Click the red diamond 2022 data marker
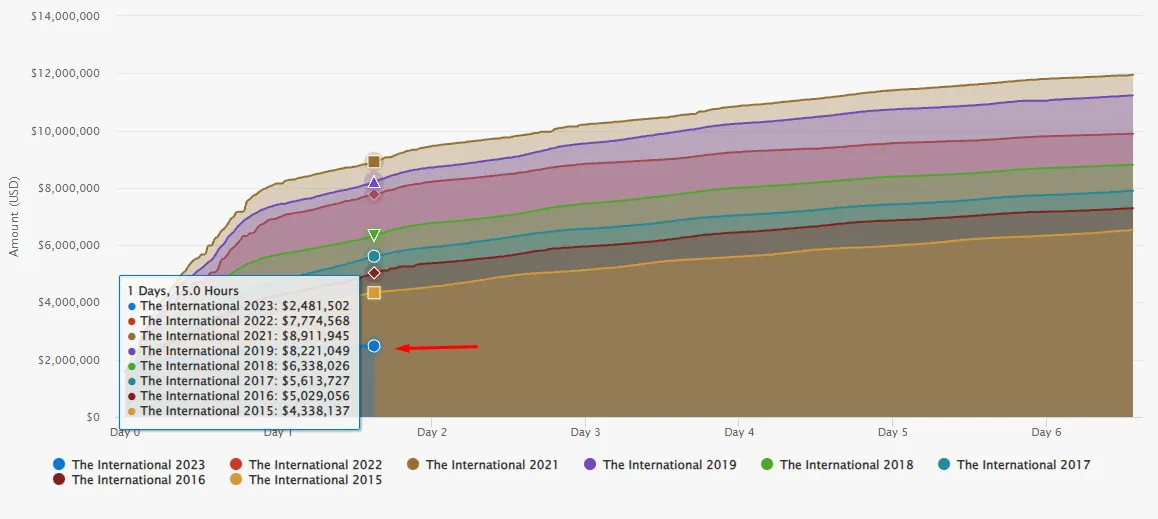Screen dimensions: 1158x519 [x=374, y=194]
